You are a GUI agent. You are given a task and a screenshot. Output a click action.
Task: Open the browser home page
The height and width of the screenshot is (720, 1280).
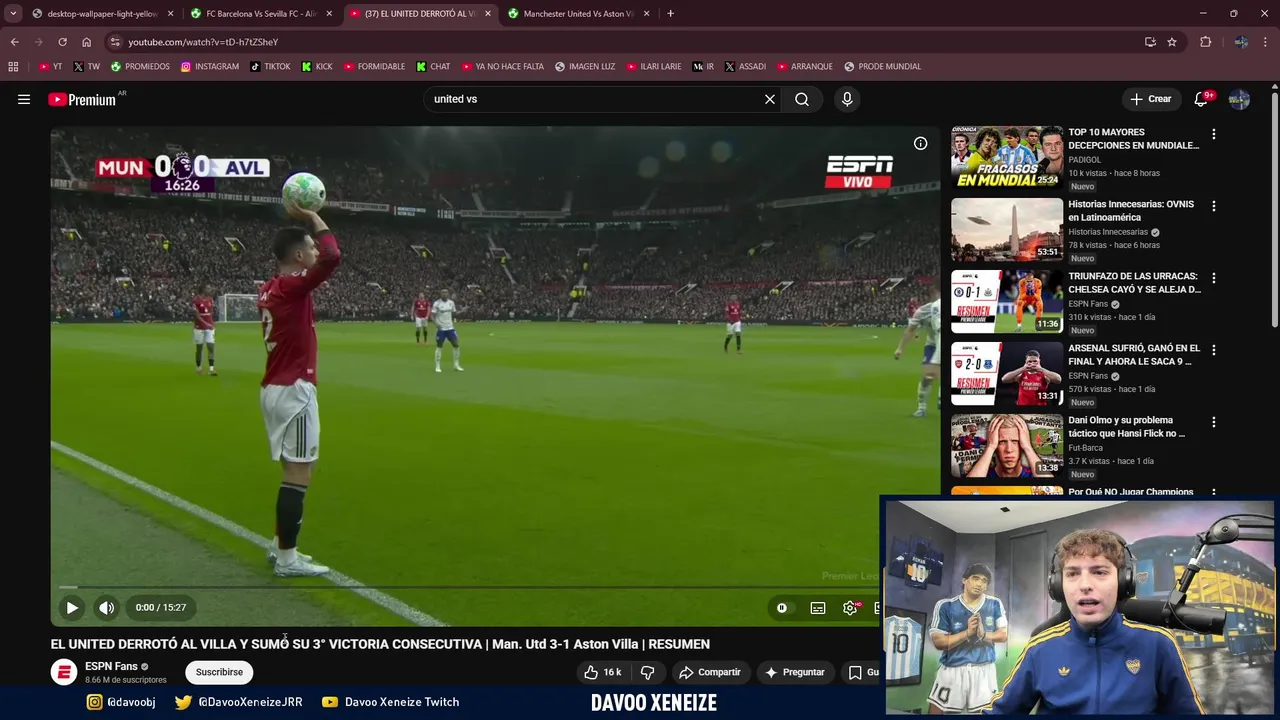[x=86, y=42]
